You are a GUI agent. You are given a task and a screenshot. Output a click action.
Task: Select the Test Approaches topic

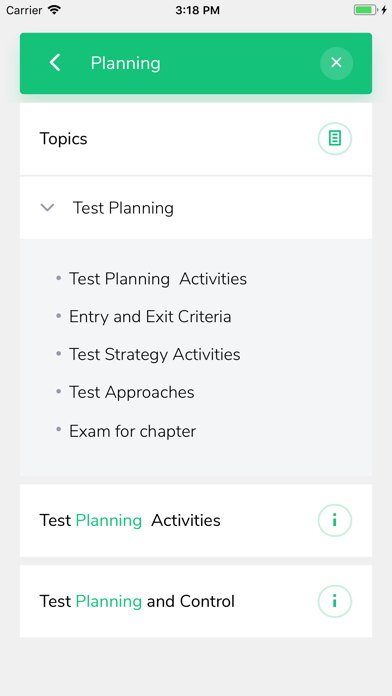131,392
